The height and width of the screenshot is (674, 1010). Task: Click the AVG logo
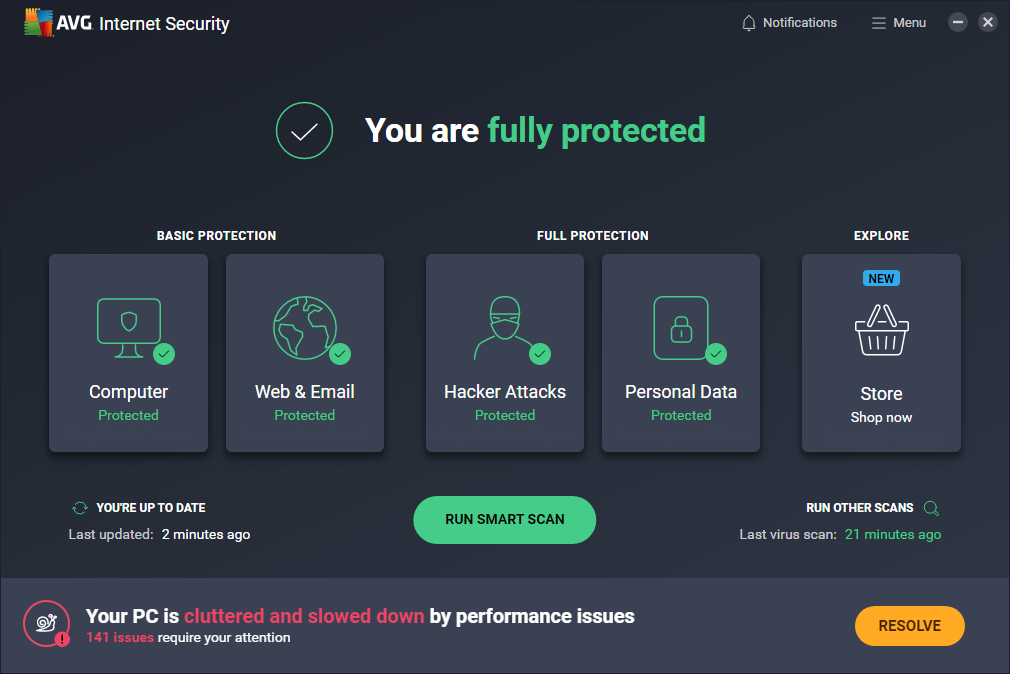[40, 21]
